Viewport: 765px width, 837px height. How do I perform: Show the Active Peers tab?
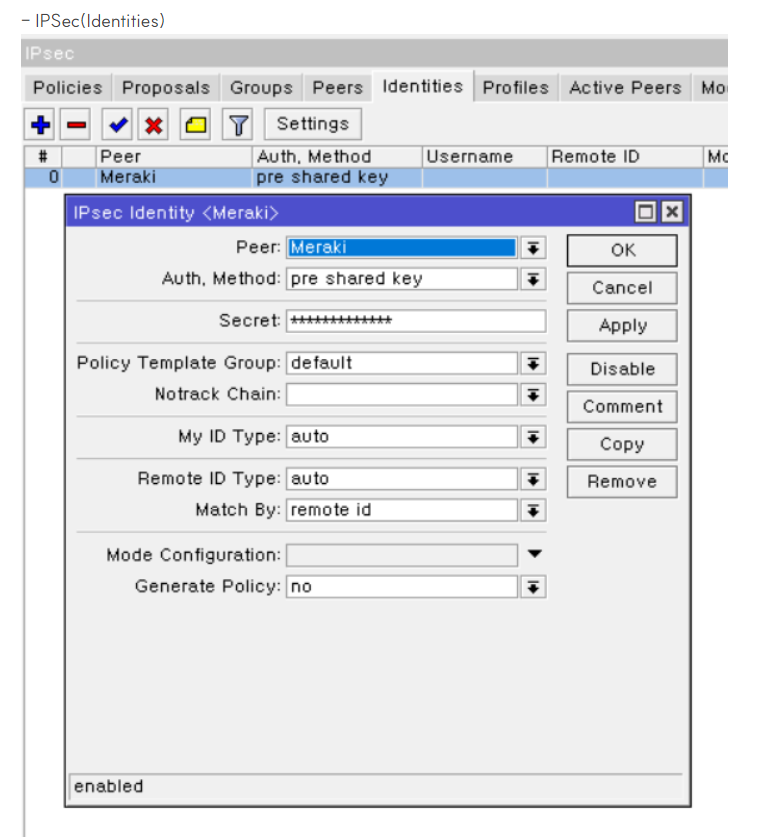(x=625, y=88)
